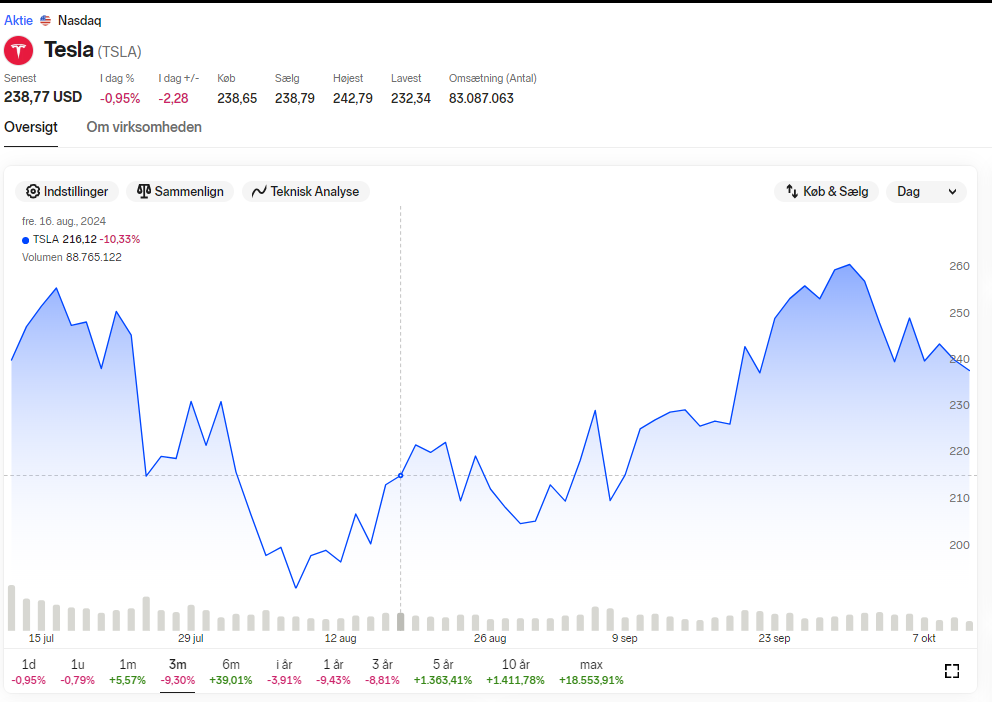
Task: Click the 238,77 USD latest price
Action: pyautogui.click(x=43, y=97)
